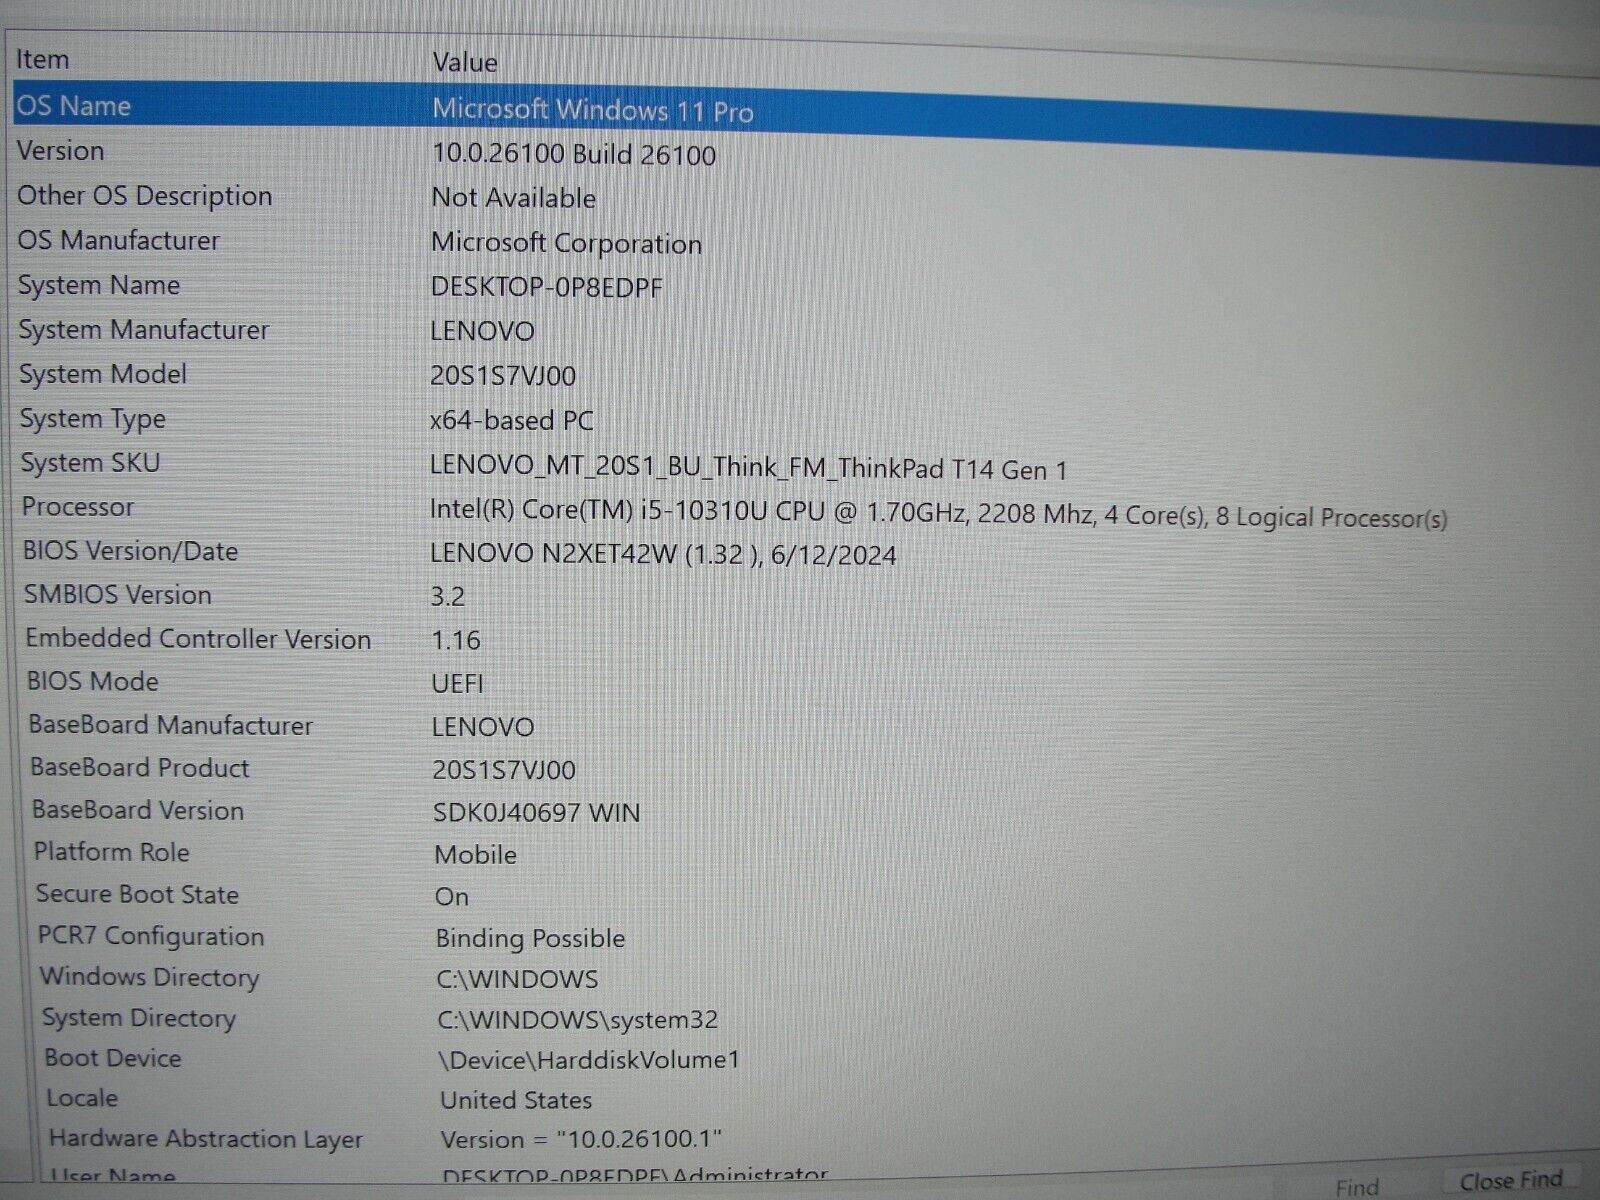
Task: Select the Hardware Abstraction Layer row
Action: coord(400,1139)
